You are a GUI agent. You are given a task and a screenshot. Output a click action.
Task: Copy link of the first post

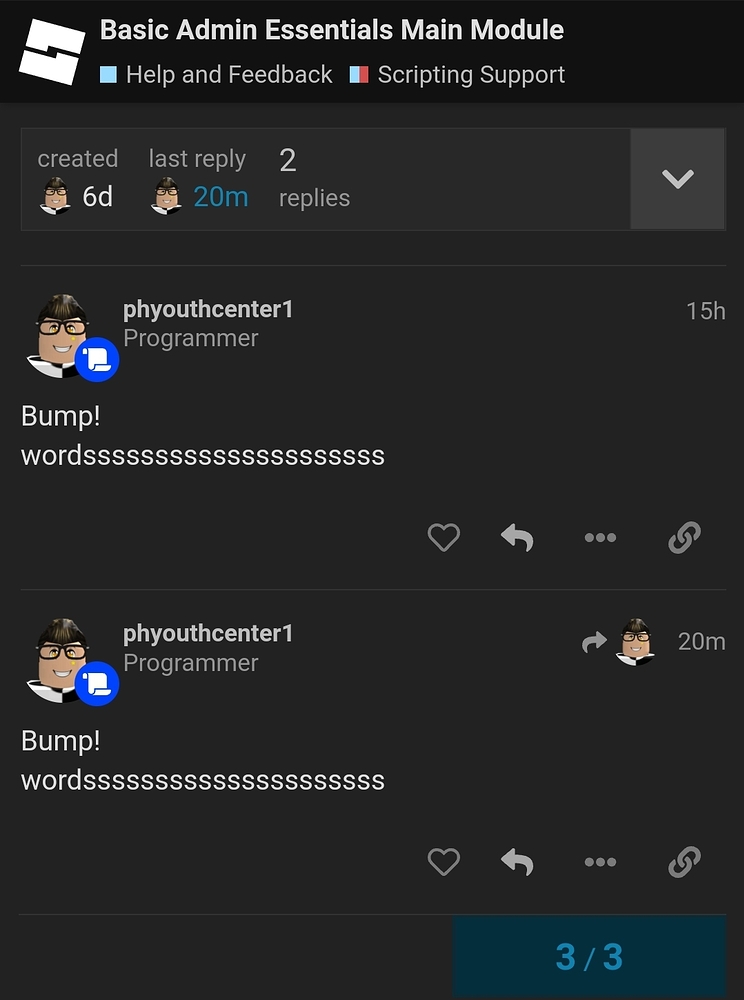click(x=684, y=538)
